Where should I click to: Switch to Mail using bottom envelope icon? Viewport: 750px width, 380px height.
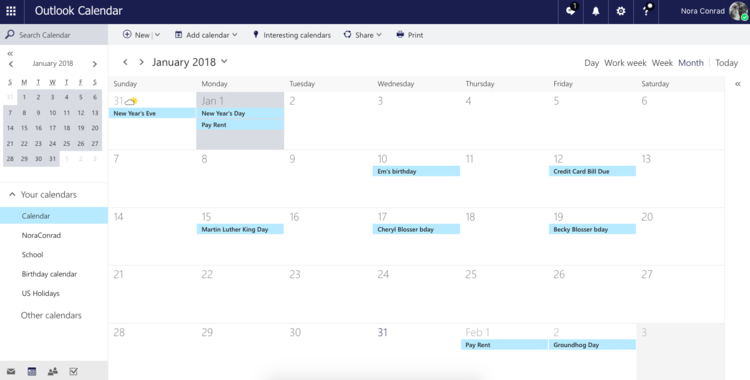pos(11,371)
